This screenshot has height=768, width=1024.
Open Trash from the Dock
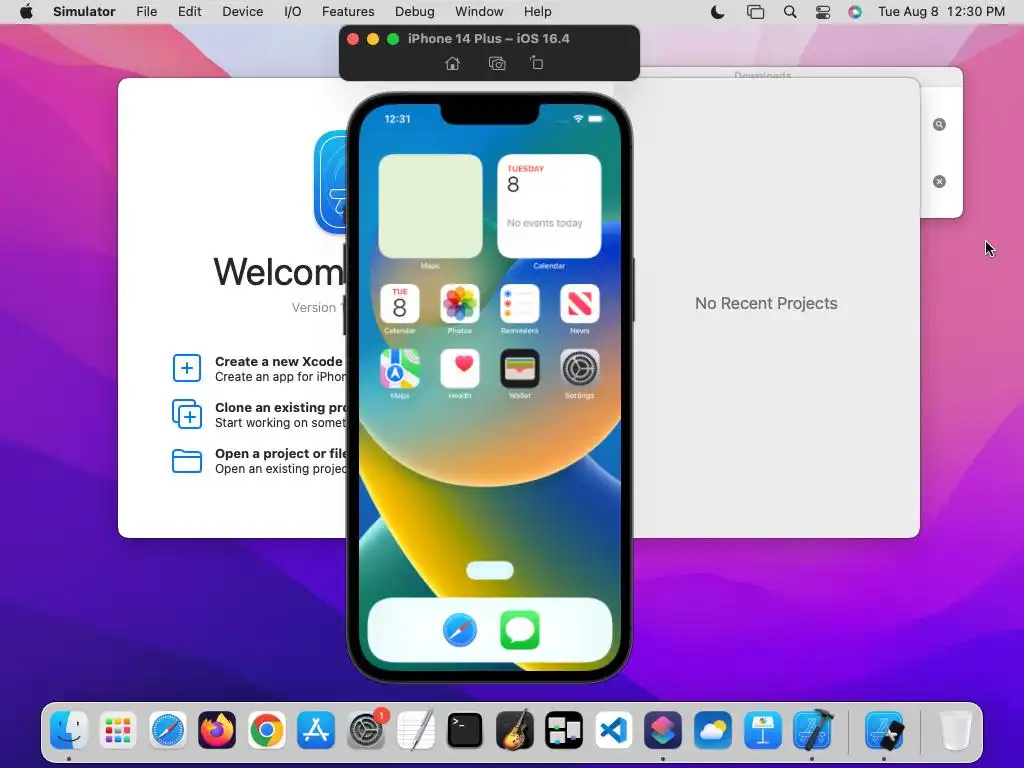point(955,729)
